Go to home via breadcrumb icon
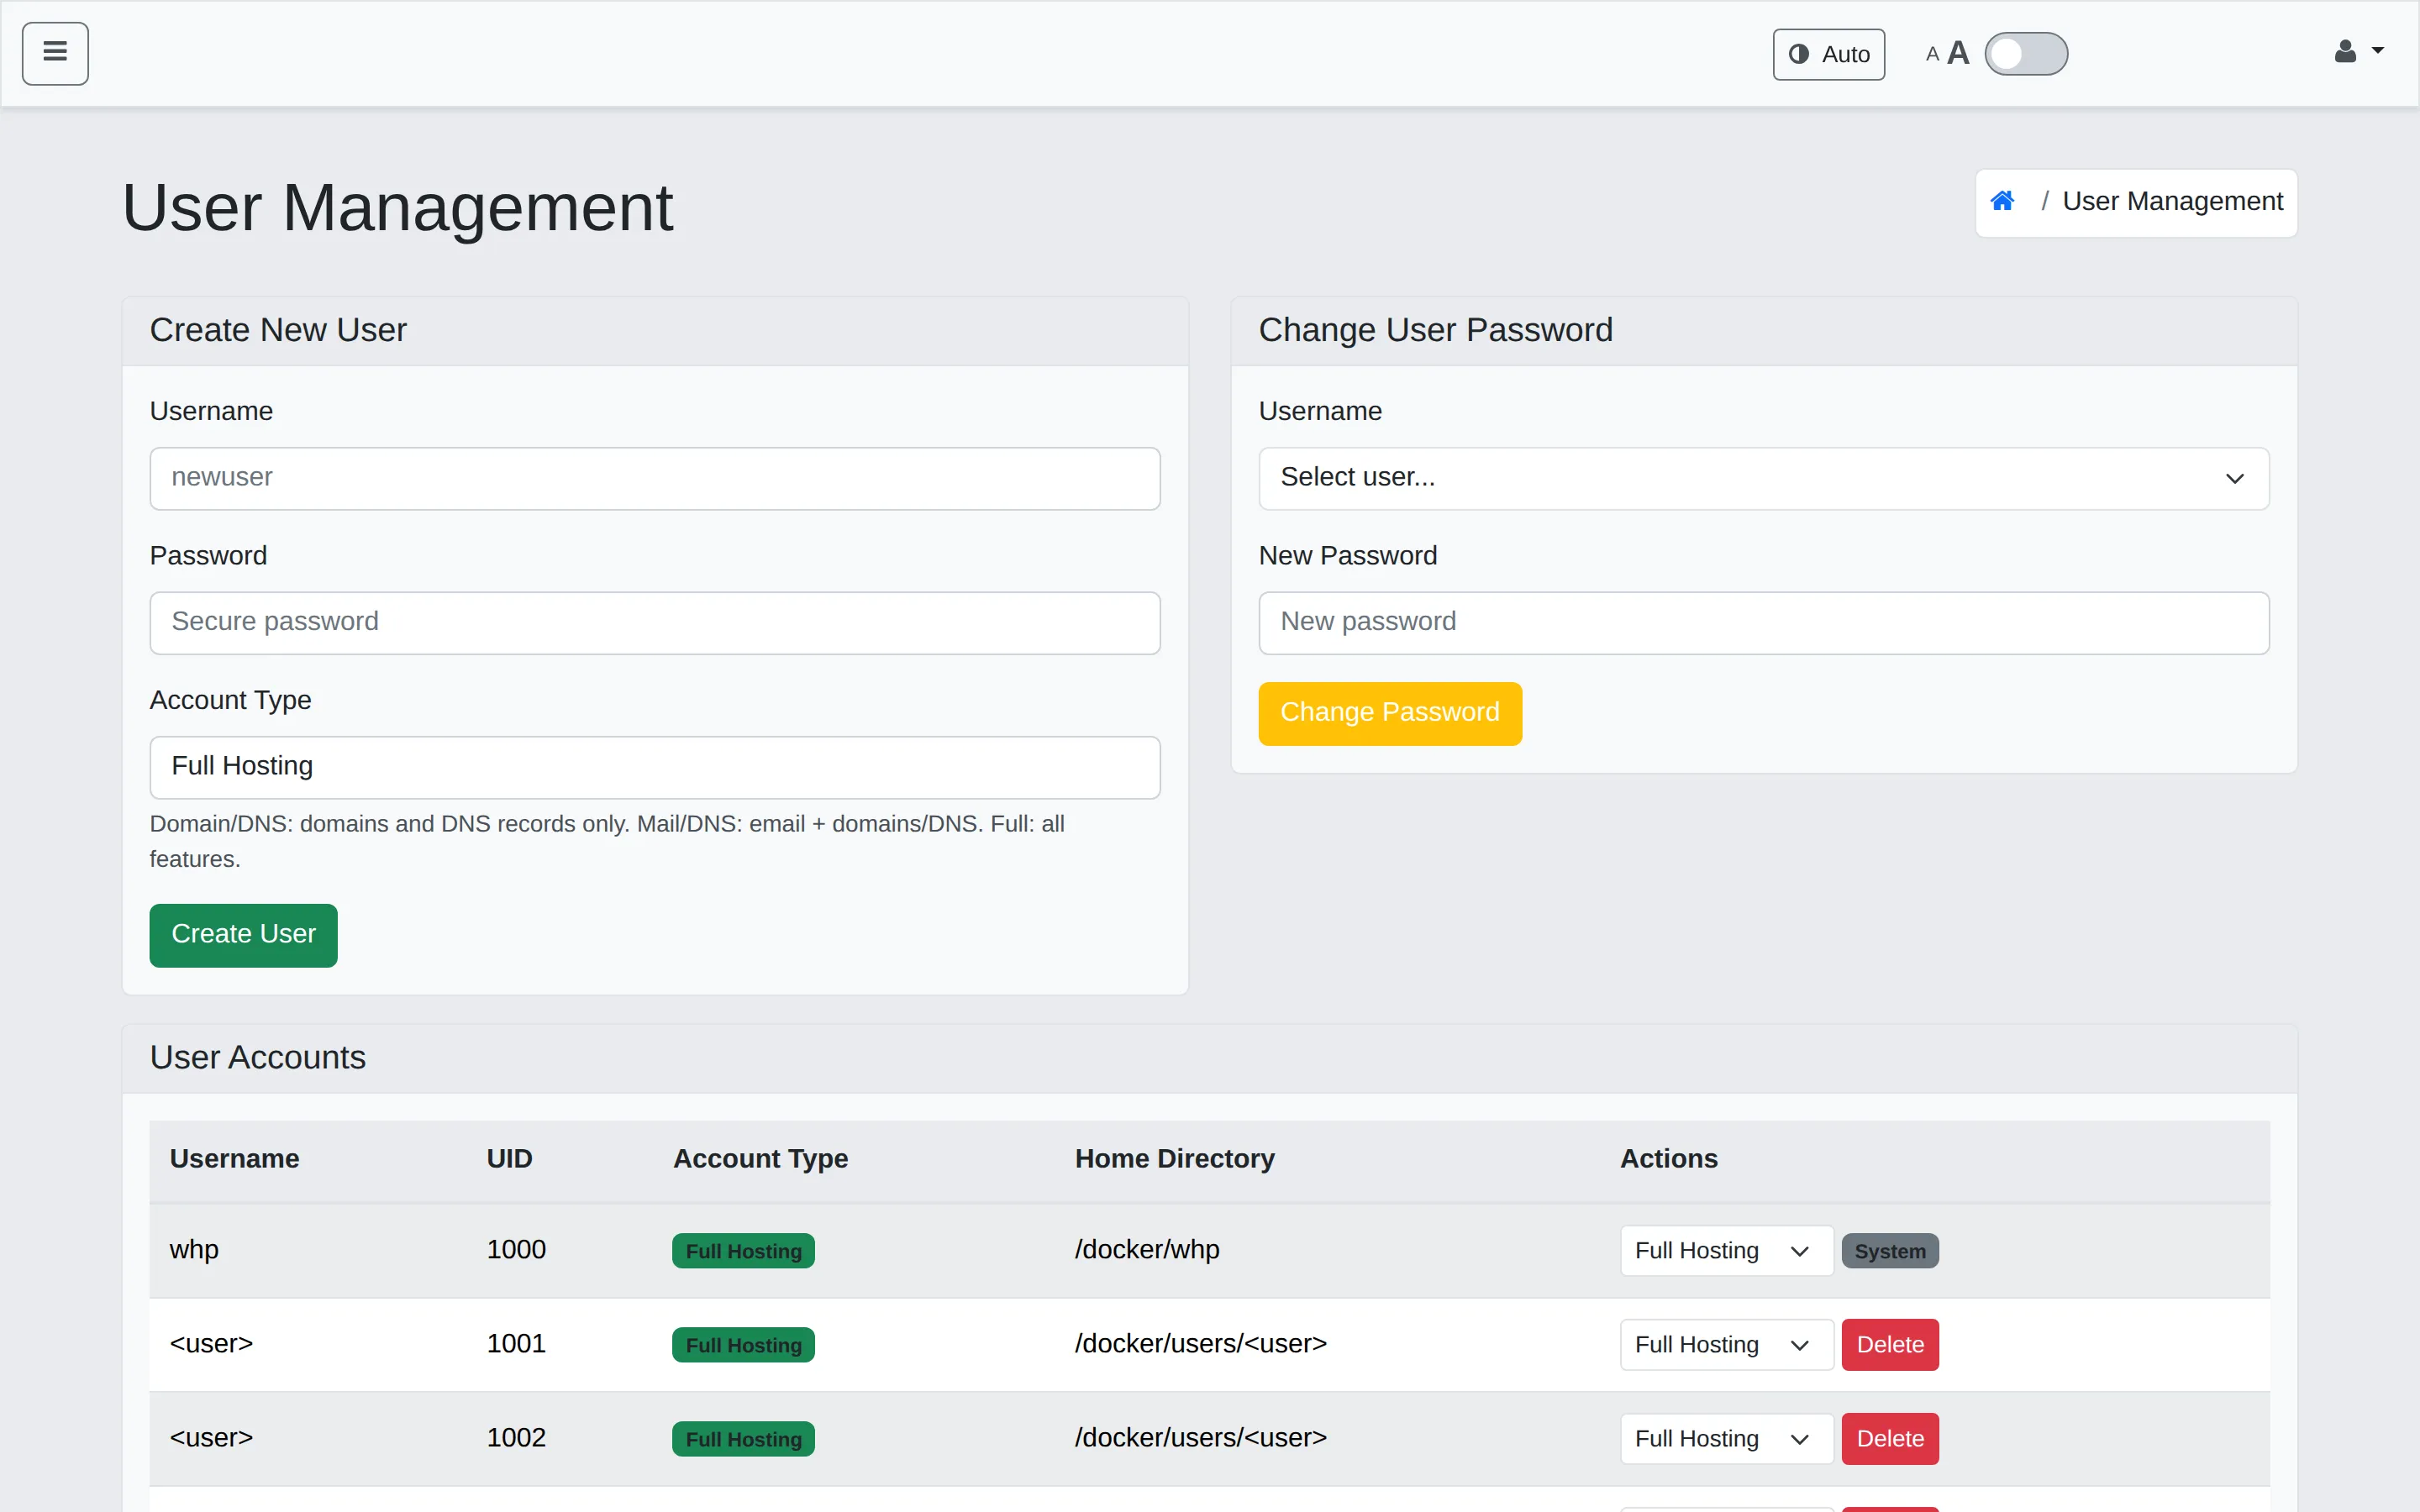Screen dimensions: 2420x1512 point(2002,201)
